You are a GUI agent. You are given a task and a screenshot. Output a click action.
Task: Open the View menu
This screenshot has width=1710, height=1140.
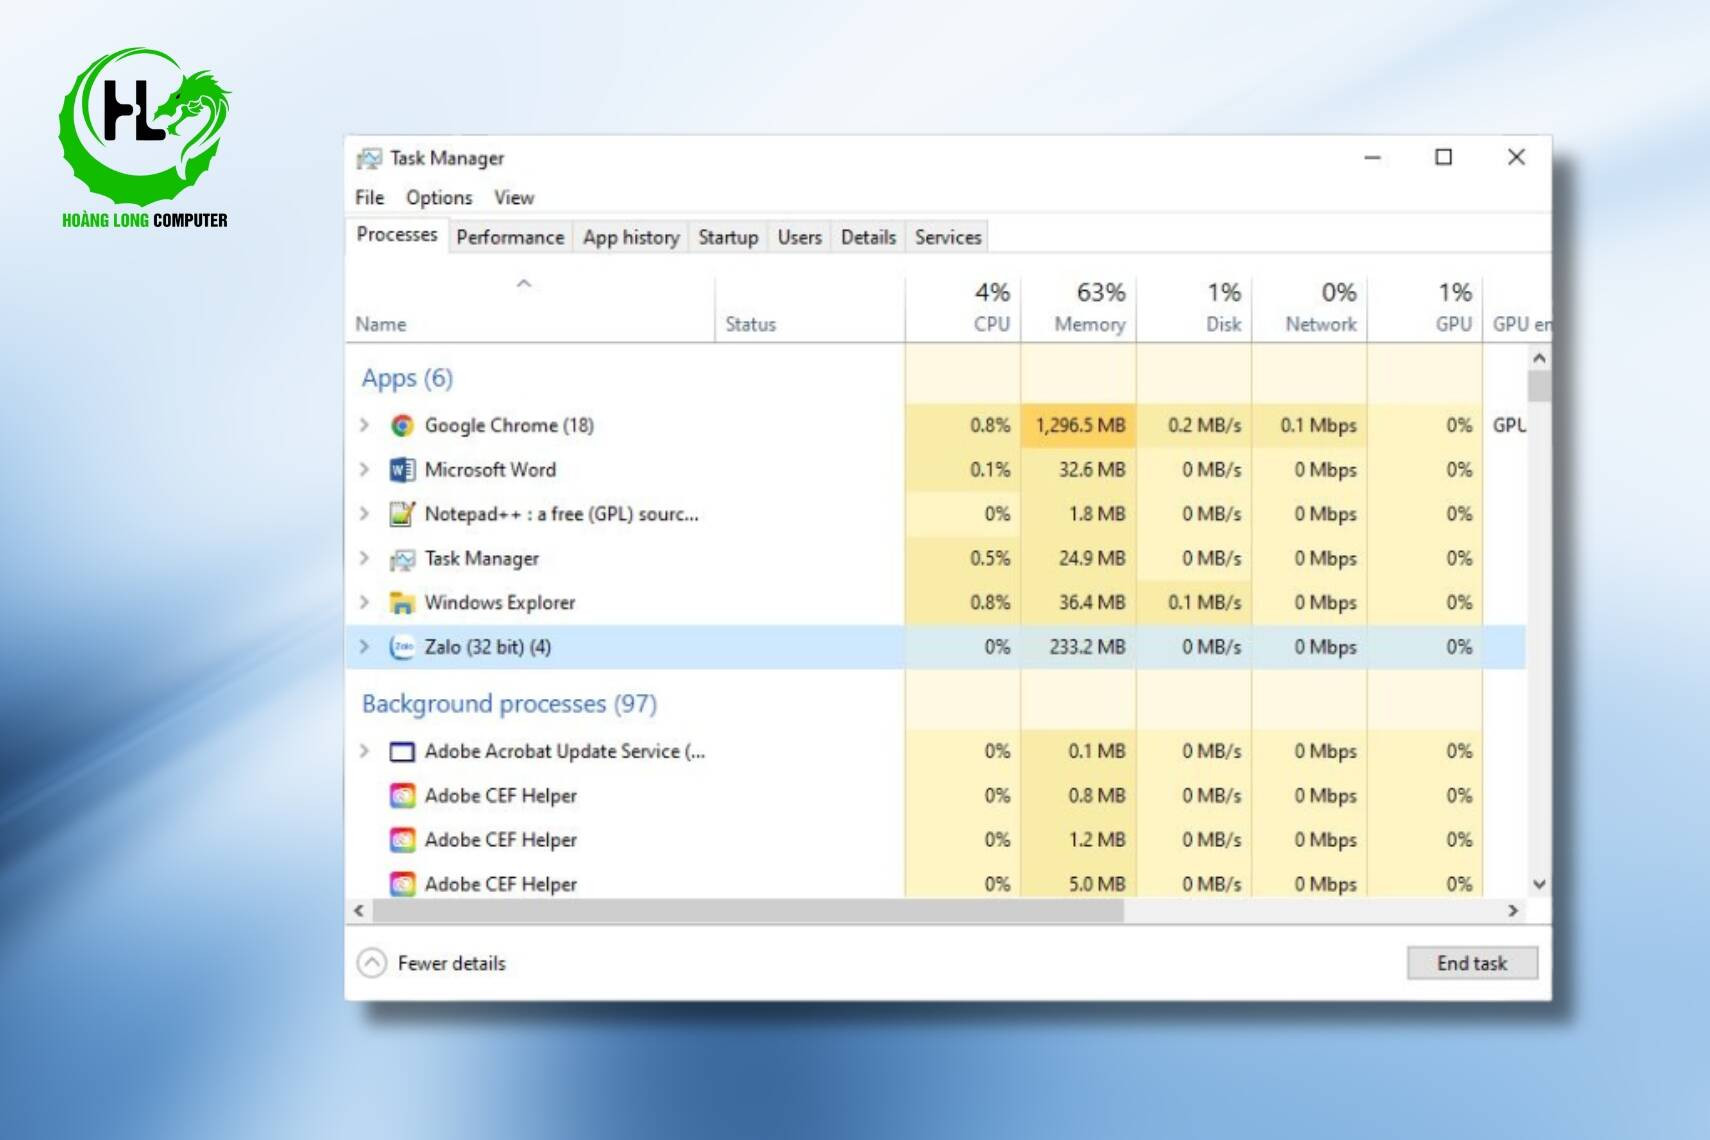[x=514, y=197]
